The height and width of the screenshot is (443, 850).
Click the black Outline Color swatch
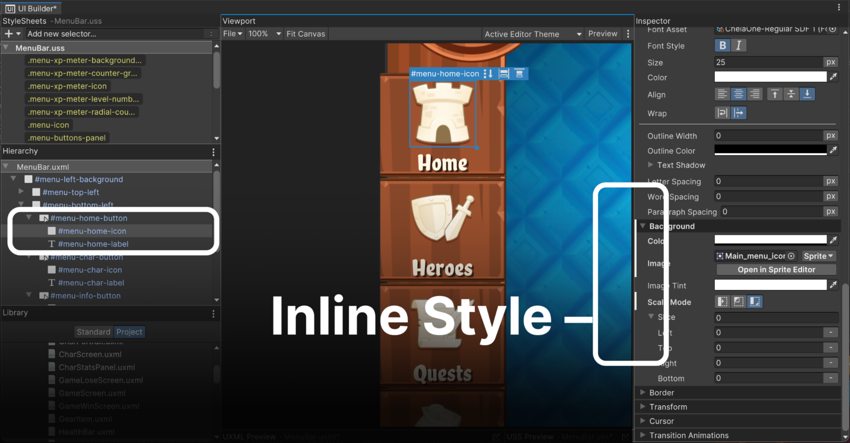770,151
